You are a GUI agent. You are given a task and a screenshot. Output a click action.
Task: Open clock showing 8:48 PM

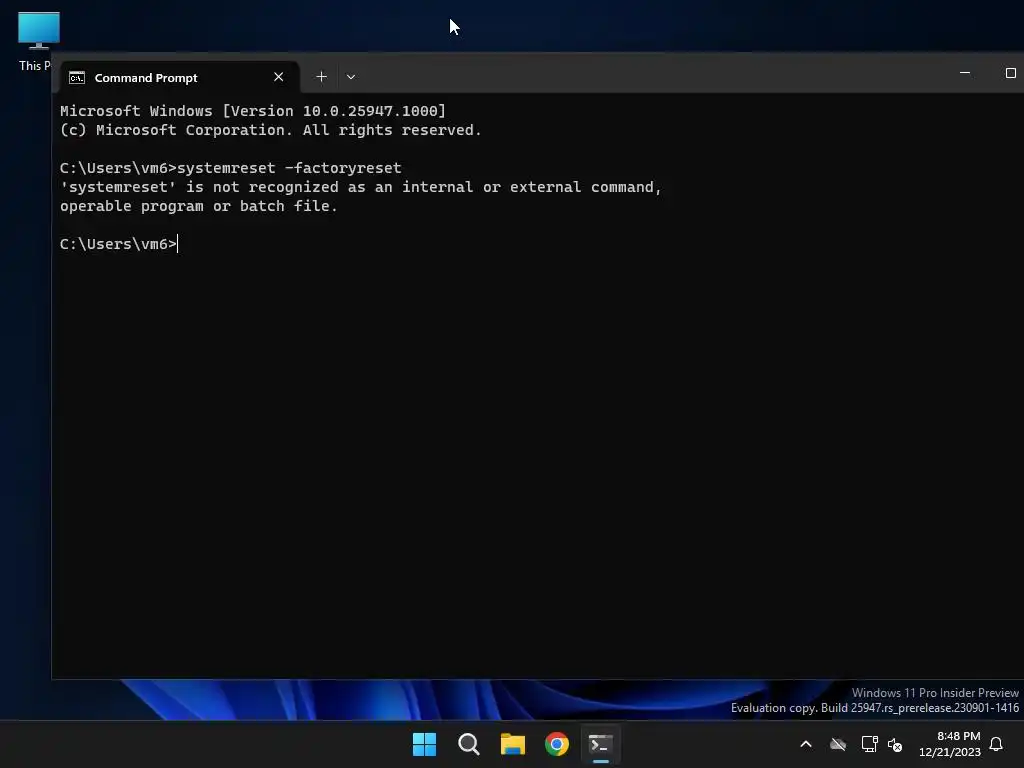[x=950, y=744]
